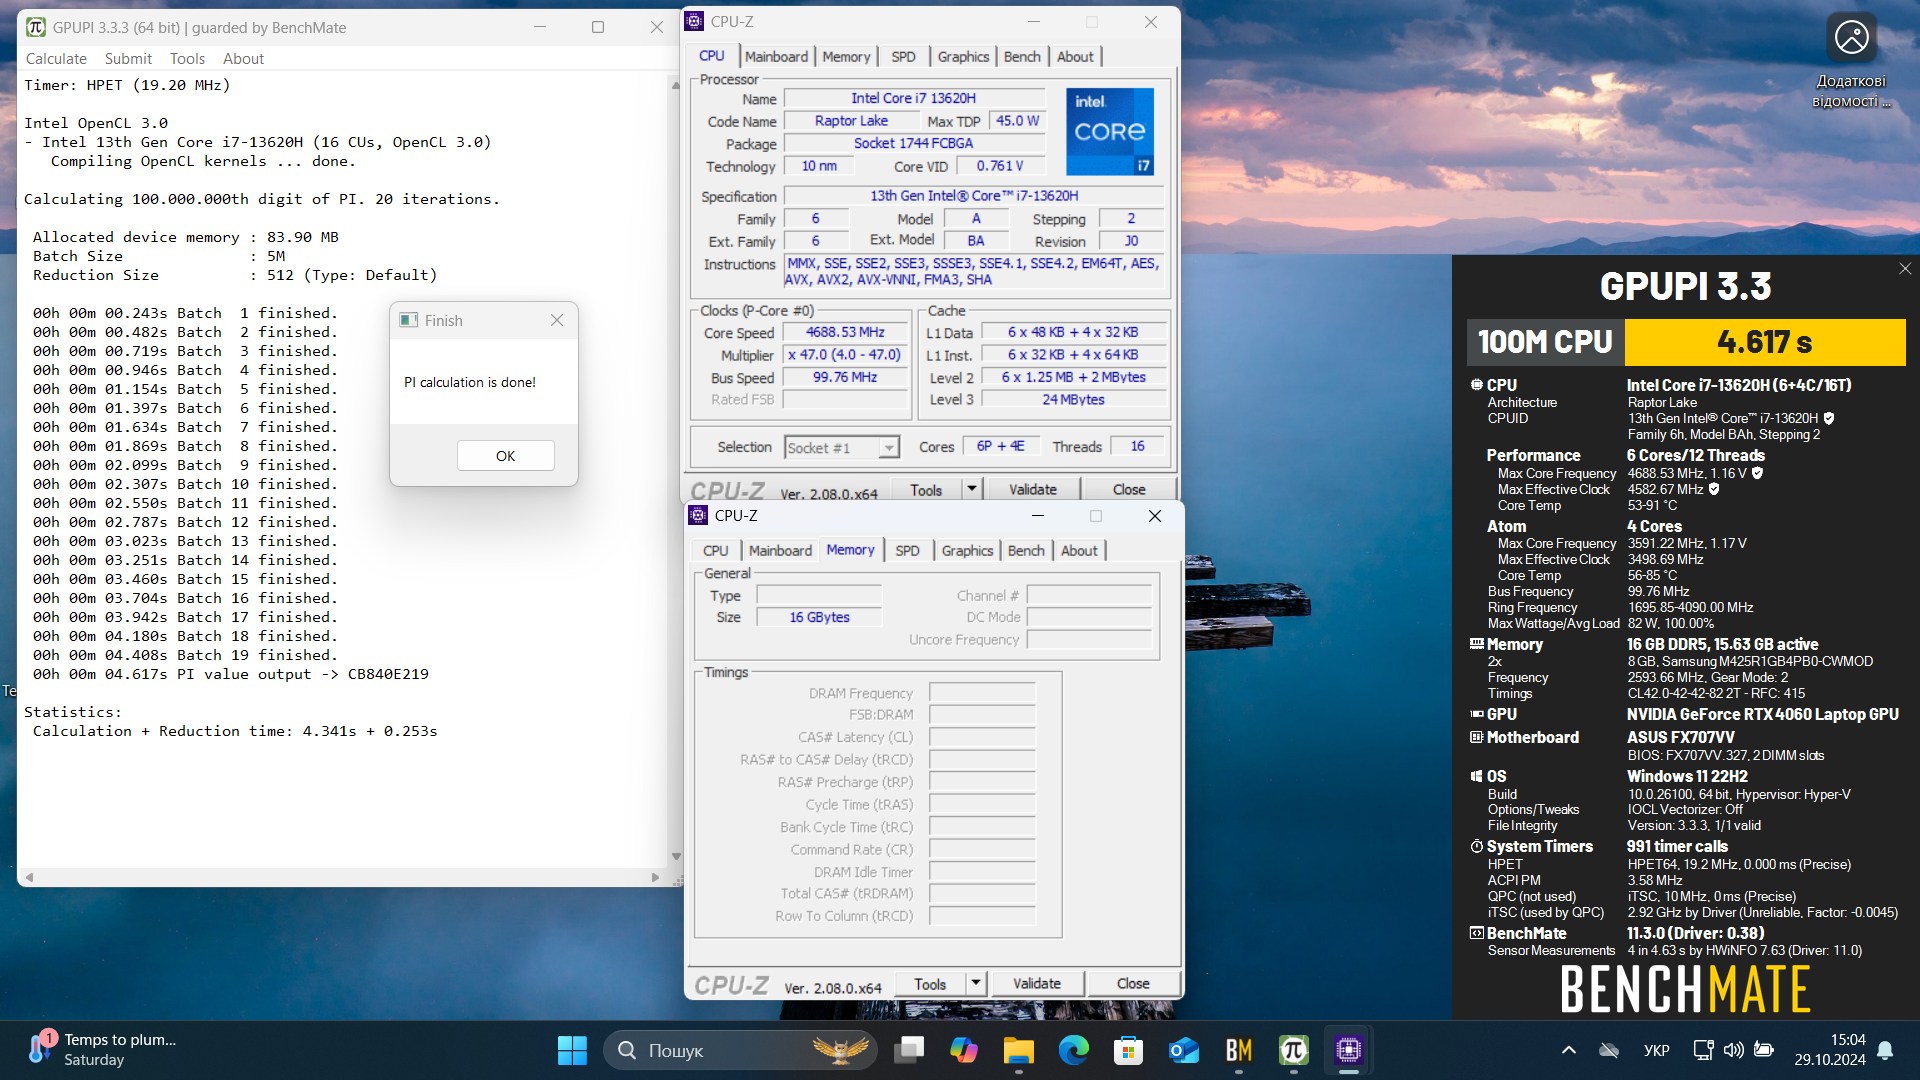Close the BenchMate result overlay
Image resolution: width=1920 pixels, height=1080 pixels.
pyautogui.click(x=1905, y=268)
